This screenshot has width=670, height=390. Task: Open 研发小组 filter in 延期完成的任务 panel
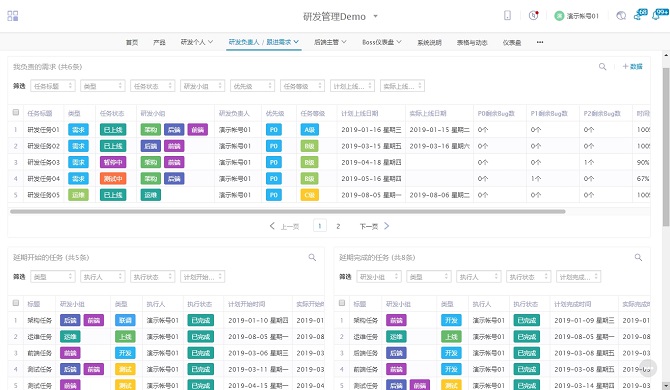379,277
